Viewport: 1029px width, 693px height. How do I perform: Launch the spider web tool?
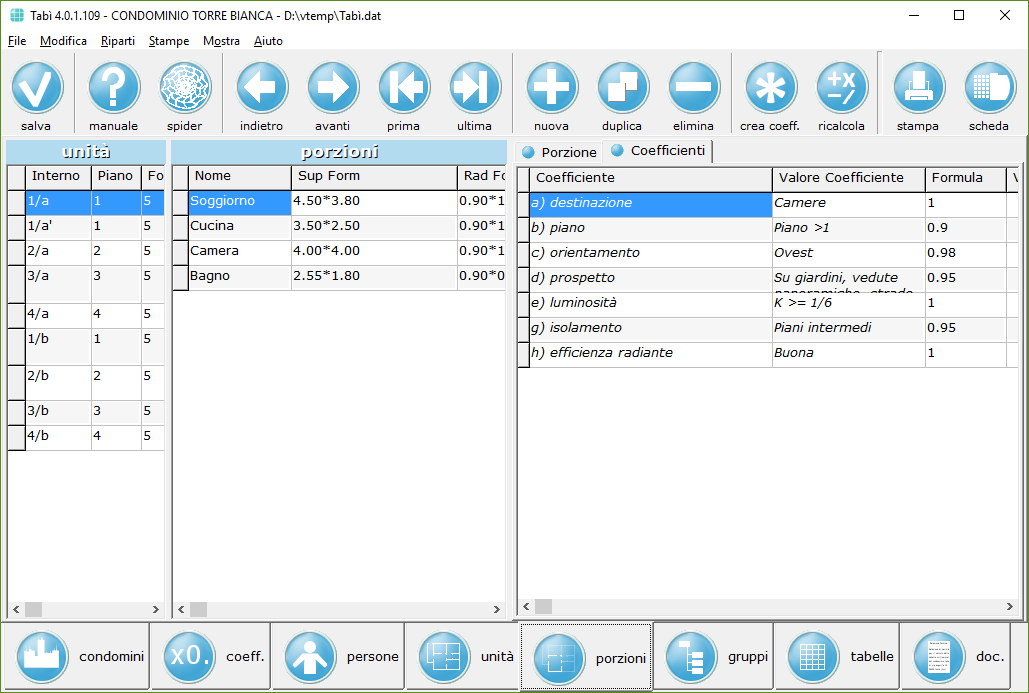pos(185,88)
